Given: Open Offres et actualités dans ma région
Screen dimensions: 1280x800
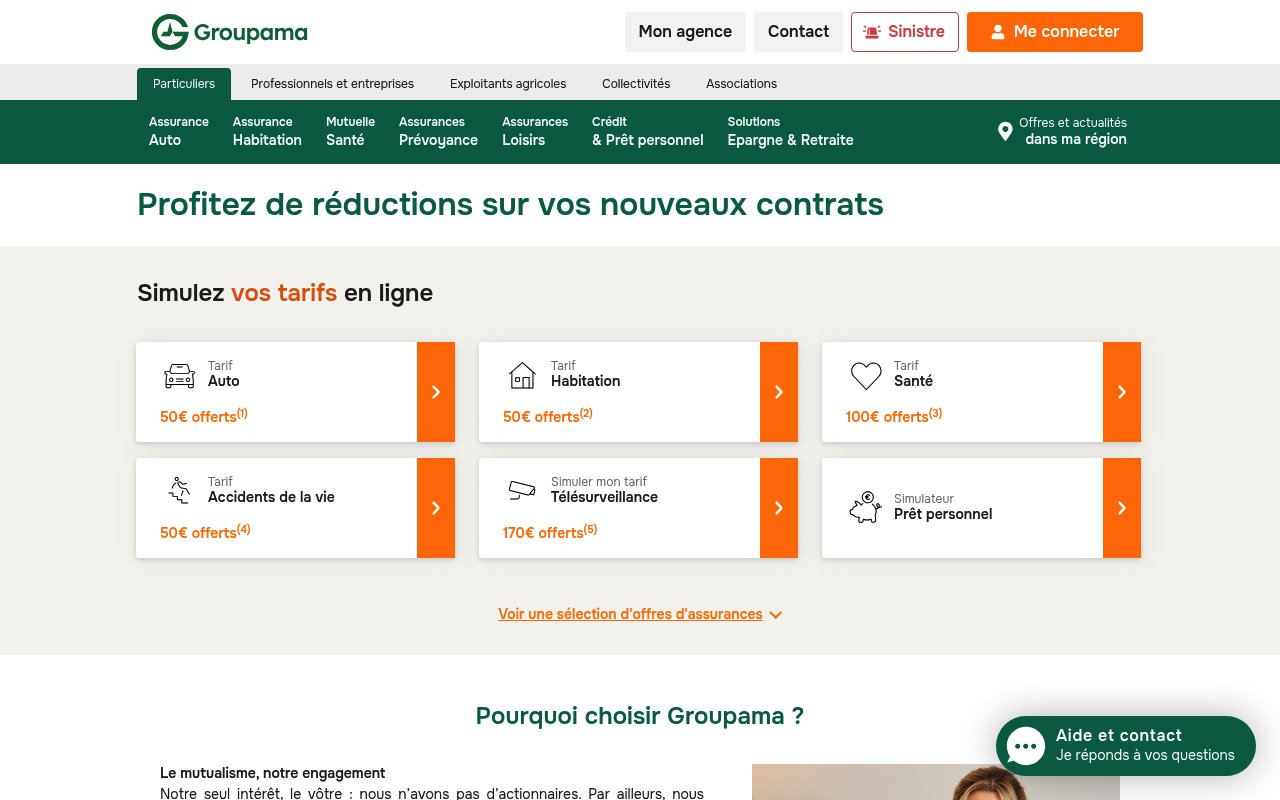Looking at the screenshot, I should click(1063, 131).
